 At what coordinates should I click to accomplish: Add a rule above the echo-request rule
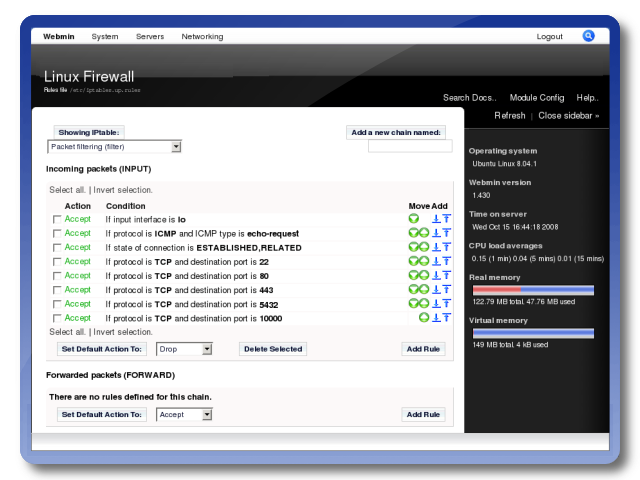(x=446, y=233)
